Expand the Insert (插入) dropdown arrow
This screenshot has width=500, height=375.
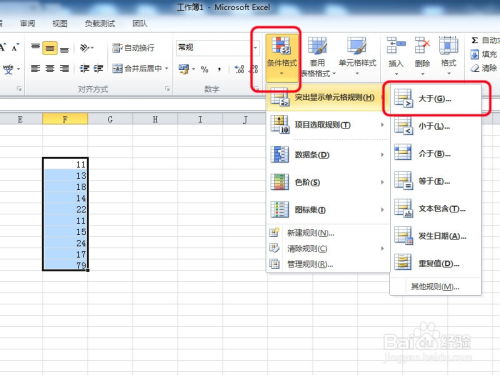tap(396, 74)
